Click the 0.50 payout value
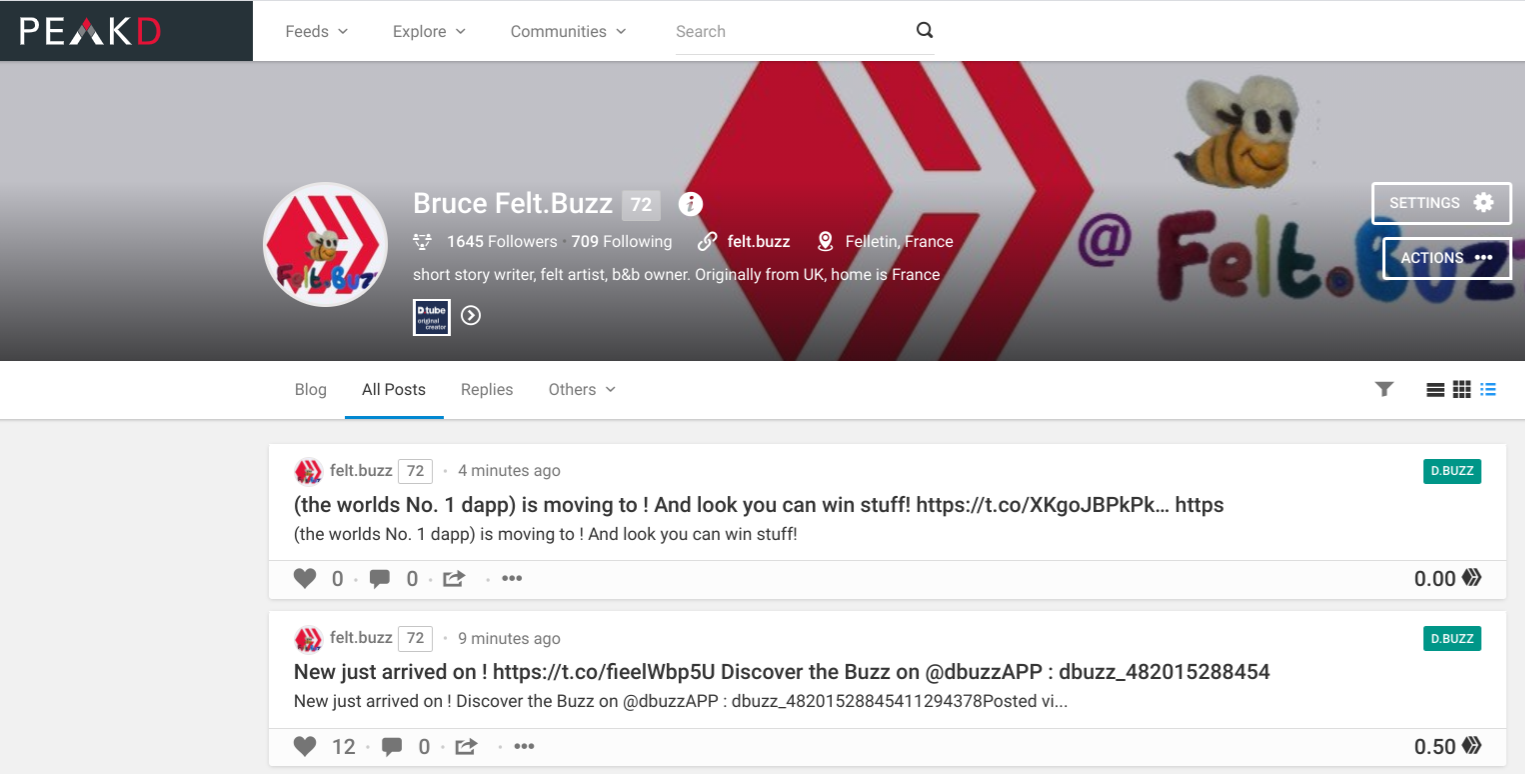This screenshot has width=1525, height=774. pos(1435,746)
